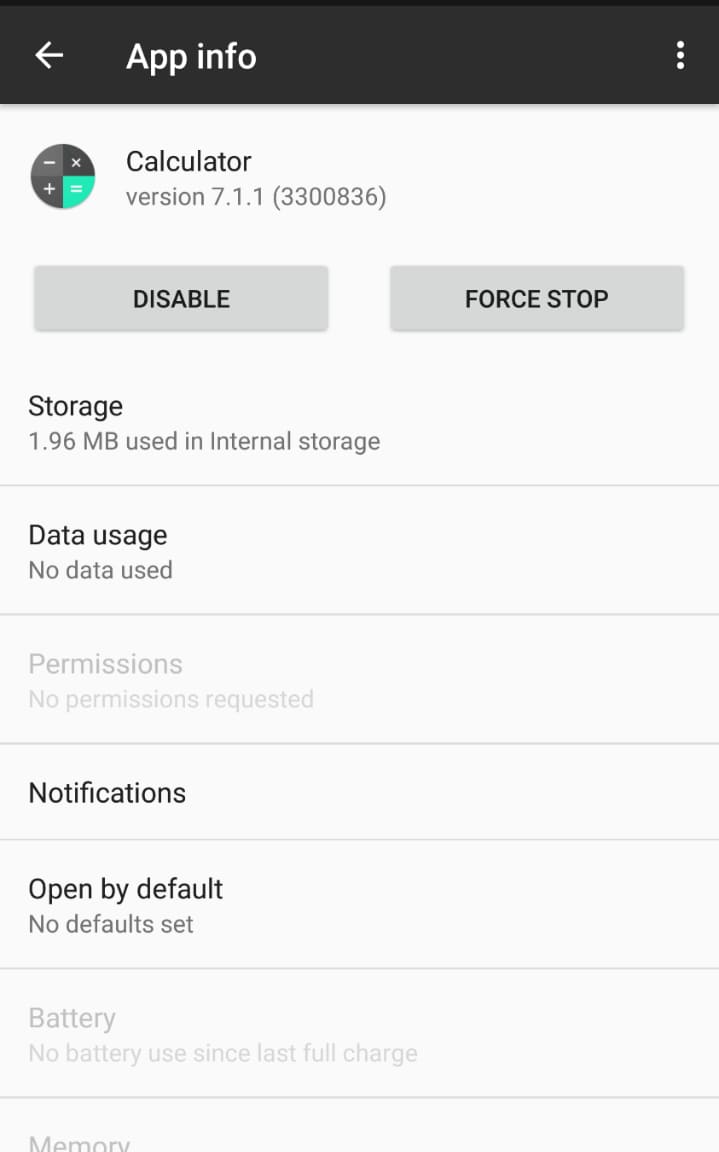Screen dimensions: 719x1152
Task: Select the greyed-out Permissions entry
Action: (x=359, y=680)
